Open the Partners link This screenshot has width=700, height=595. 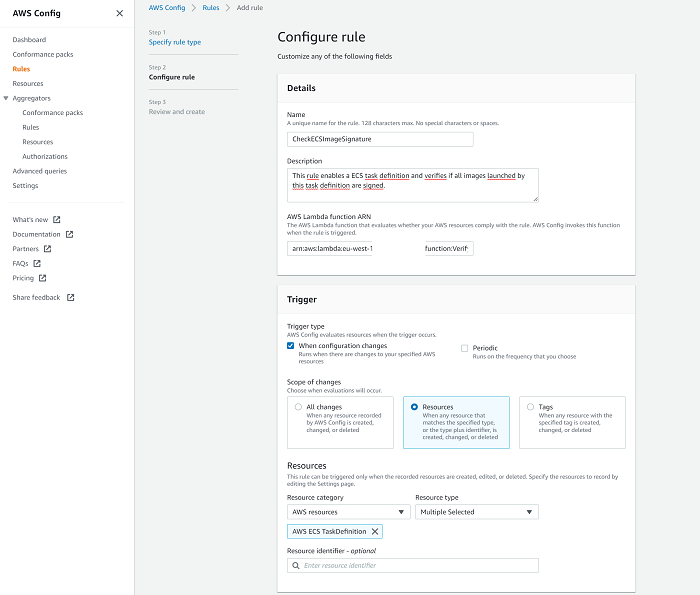pyautogui.click(x=25, y=249)
